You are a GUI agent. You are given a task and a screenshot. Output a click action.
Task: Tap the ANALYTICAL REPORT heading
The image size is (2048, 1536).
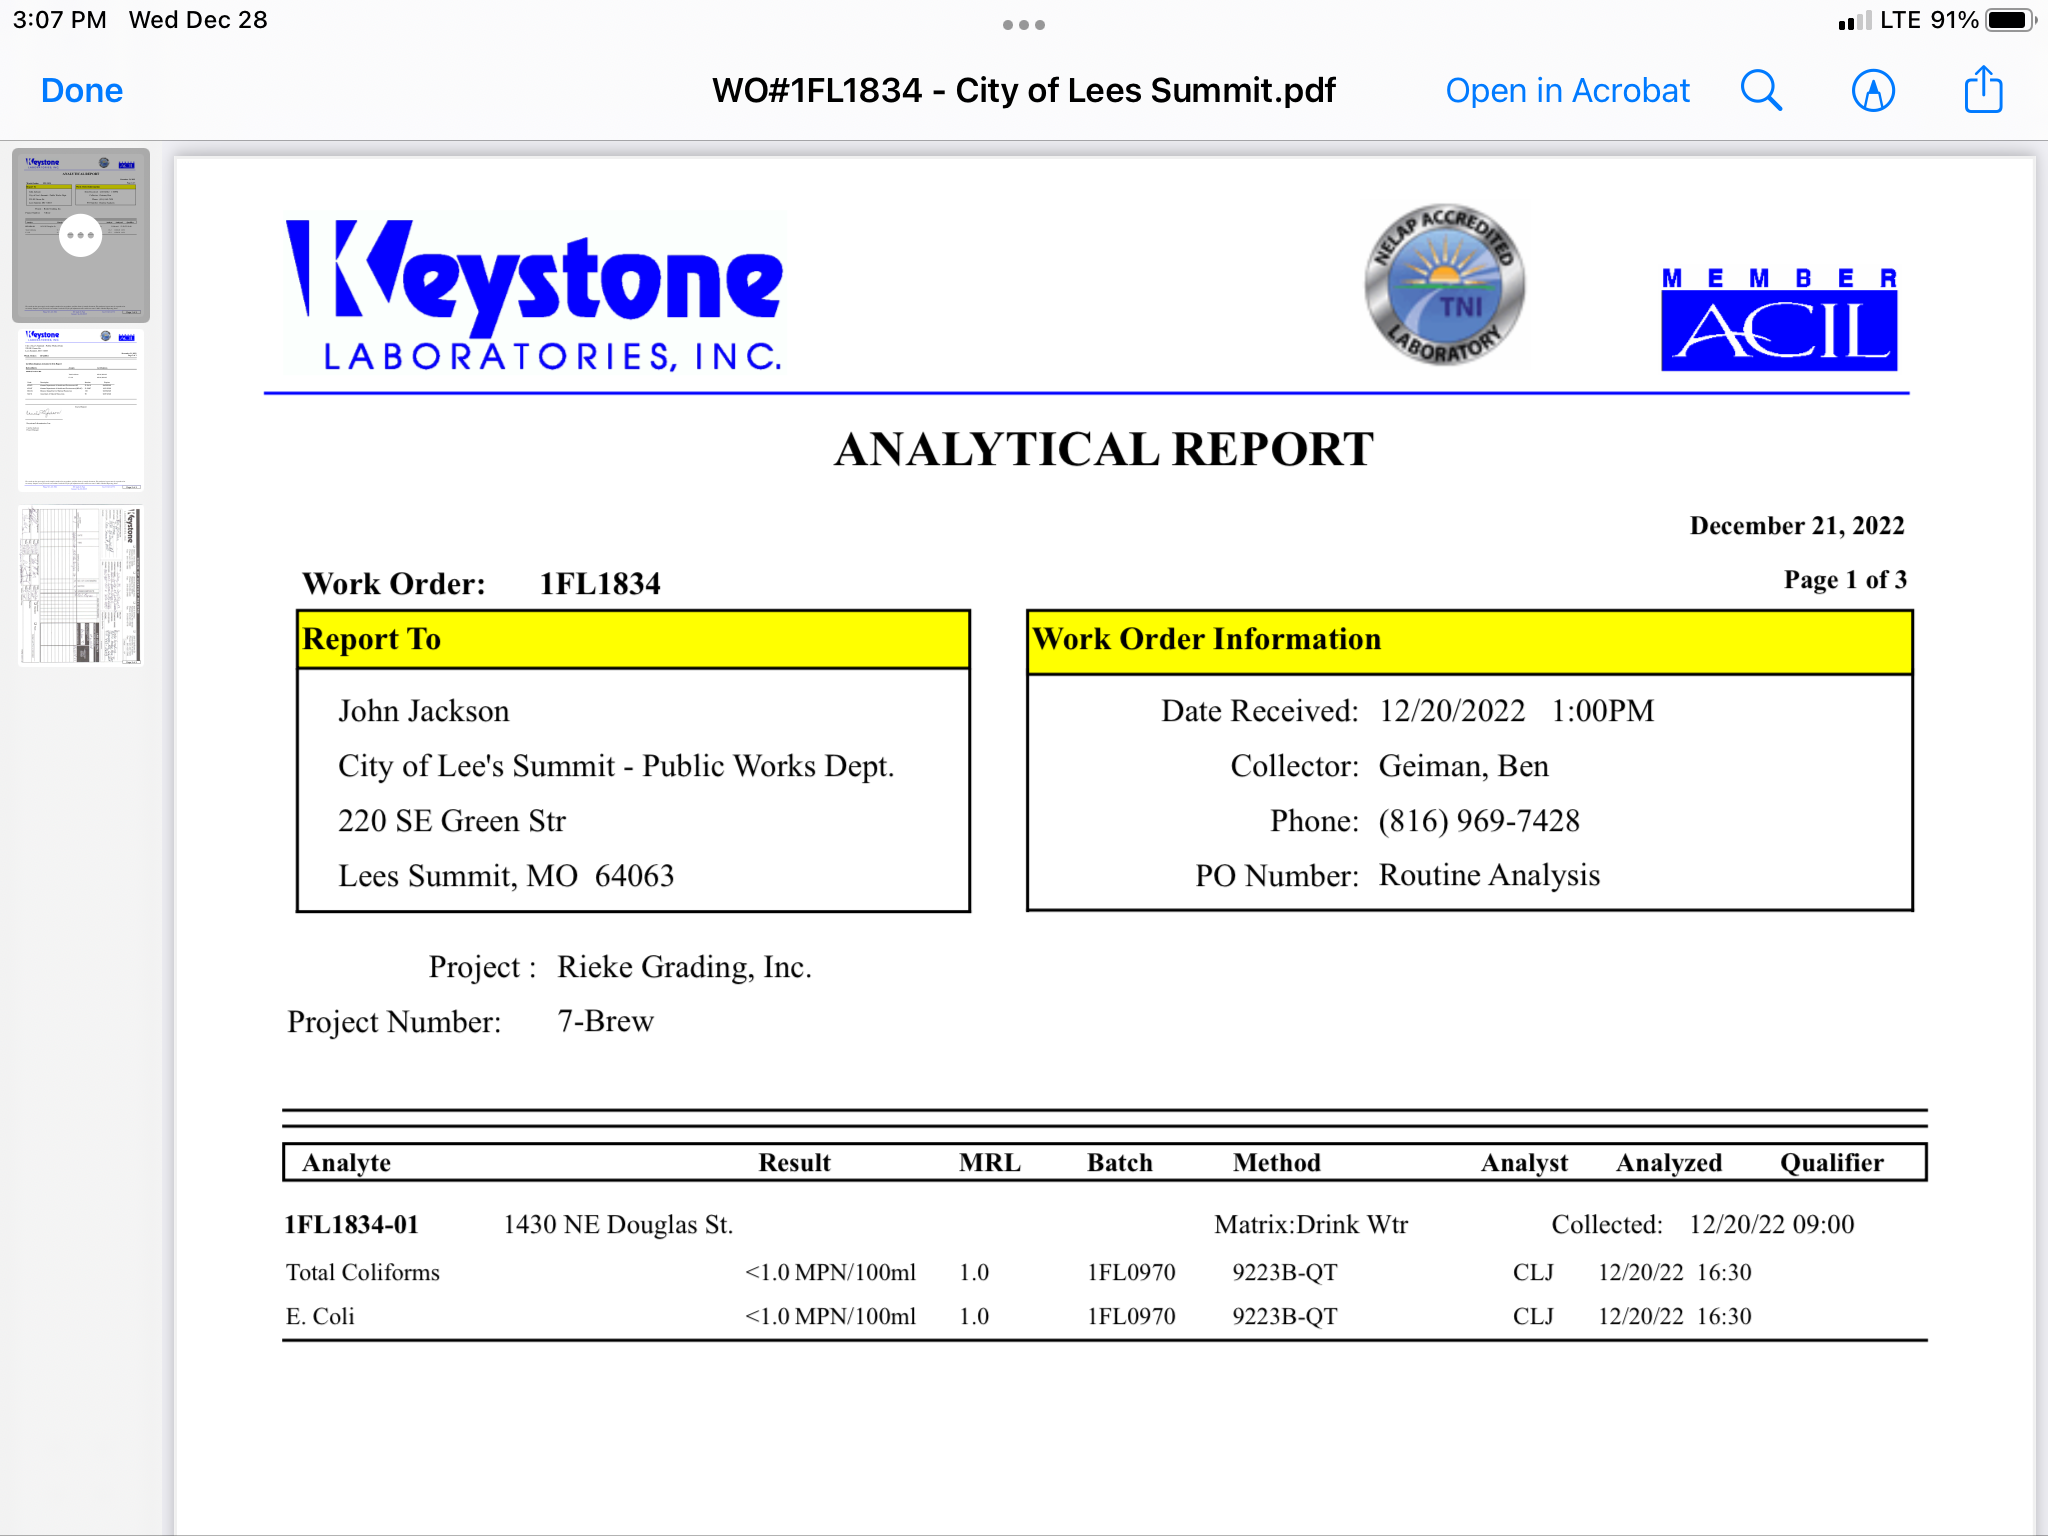point(1104,450)
